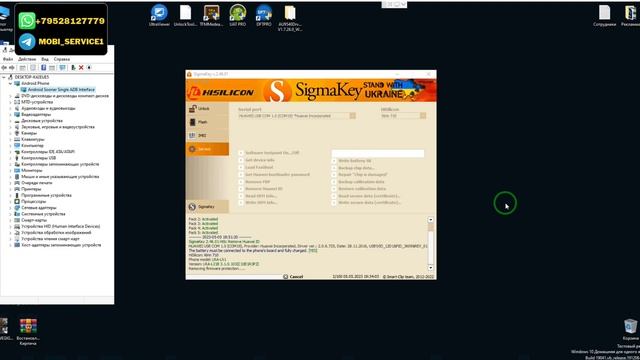Select the IMEI section in SigmaKey sidebar
This screenshot has height=360, width=640.
click(207, 136)
